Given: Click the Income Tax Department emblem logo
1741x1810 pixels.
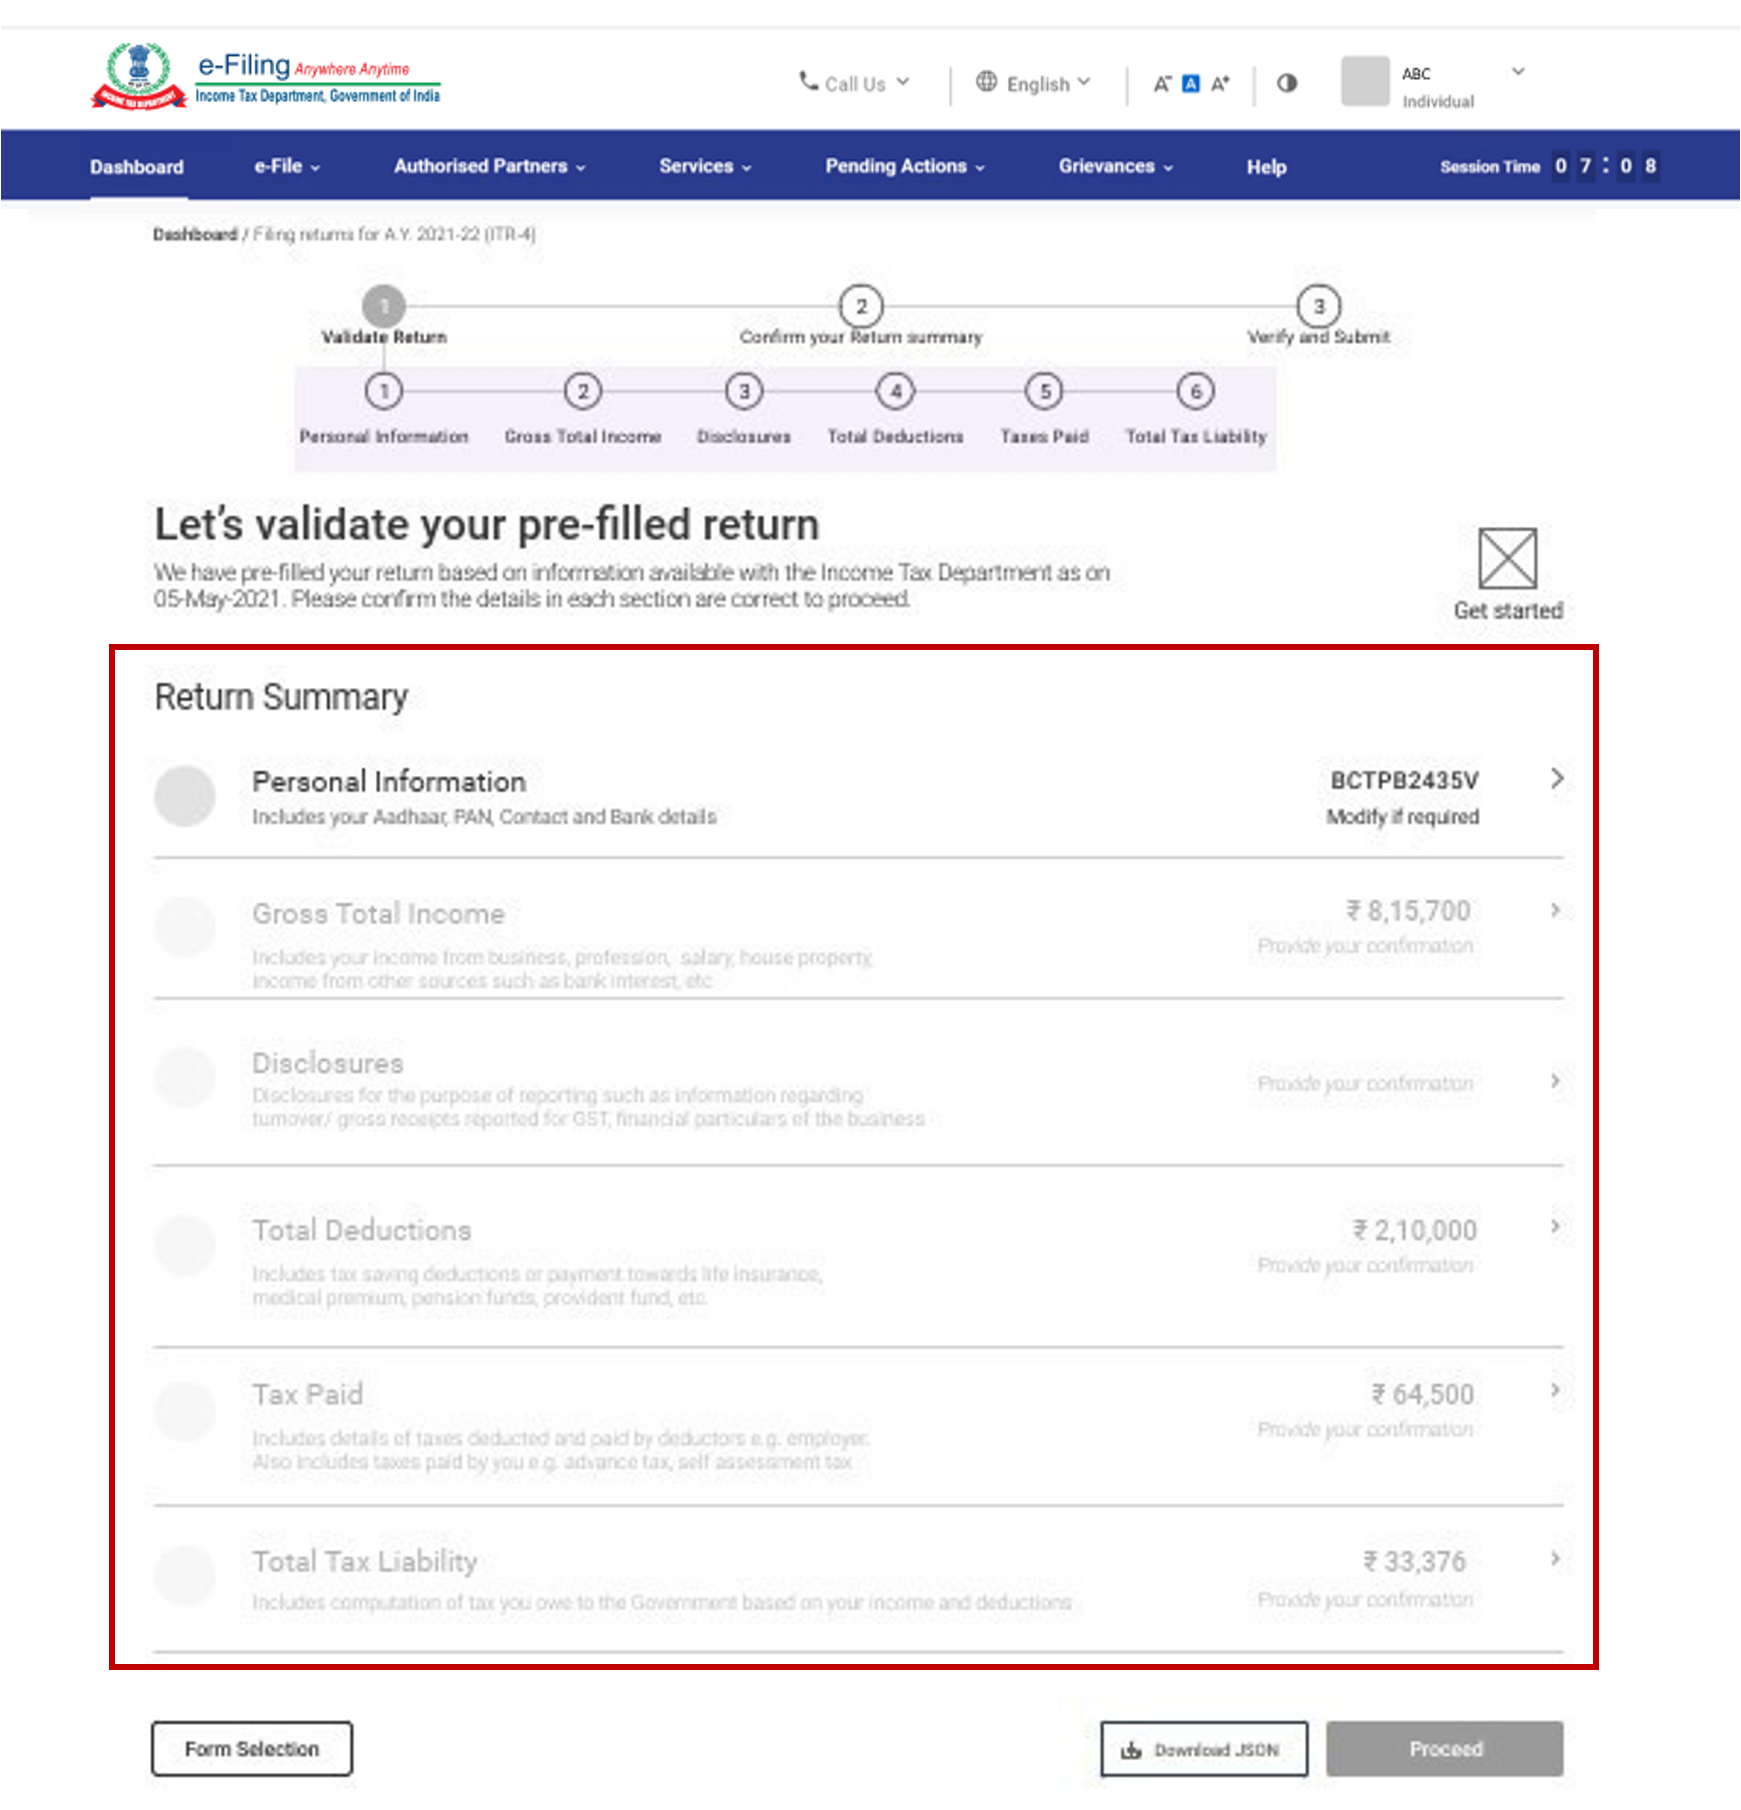Looking at the screenshot, I should (x=139, y=75).
